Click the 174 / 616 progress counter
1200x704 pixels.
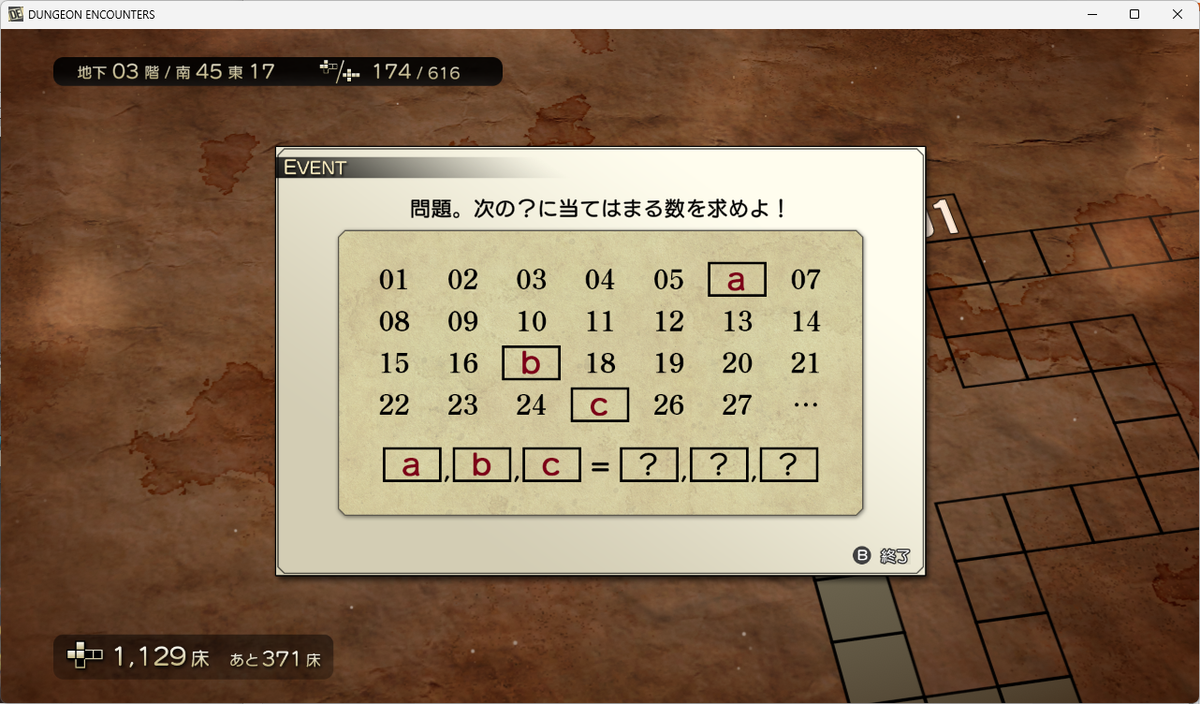click(416, 71)
